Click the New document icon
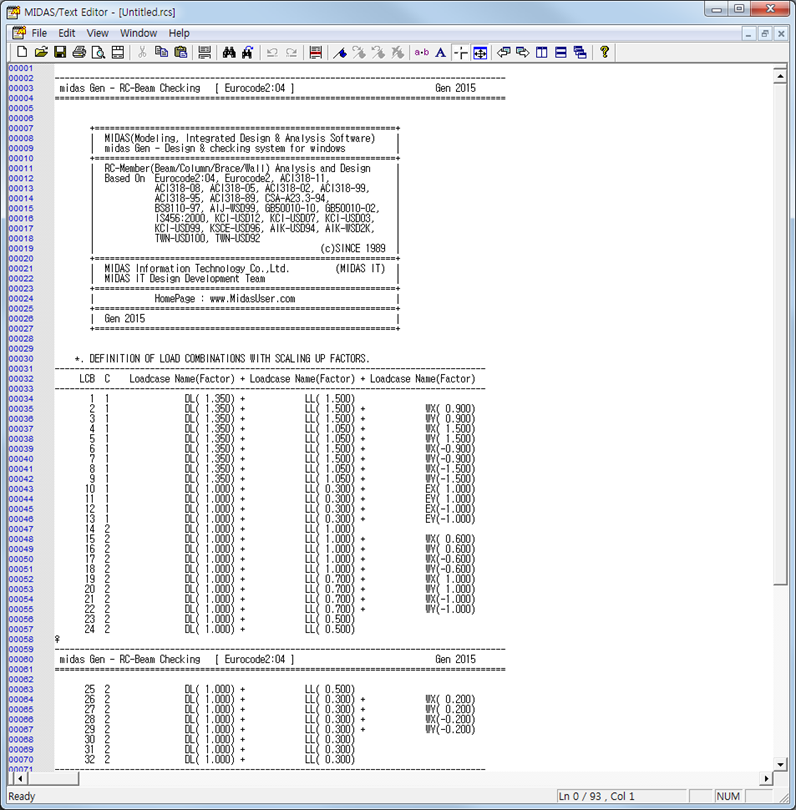The height and width of the screenshot is (810, 796). (x=22, y=52)
